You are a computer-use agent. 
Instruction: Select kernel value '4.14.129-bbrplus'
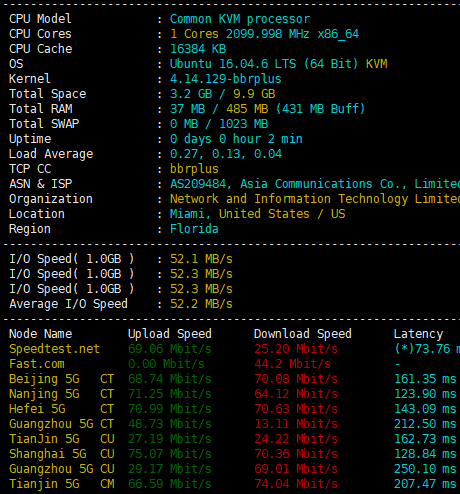pos(226,79)
